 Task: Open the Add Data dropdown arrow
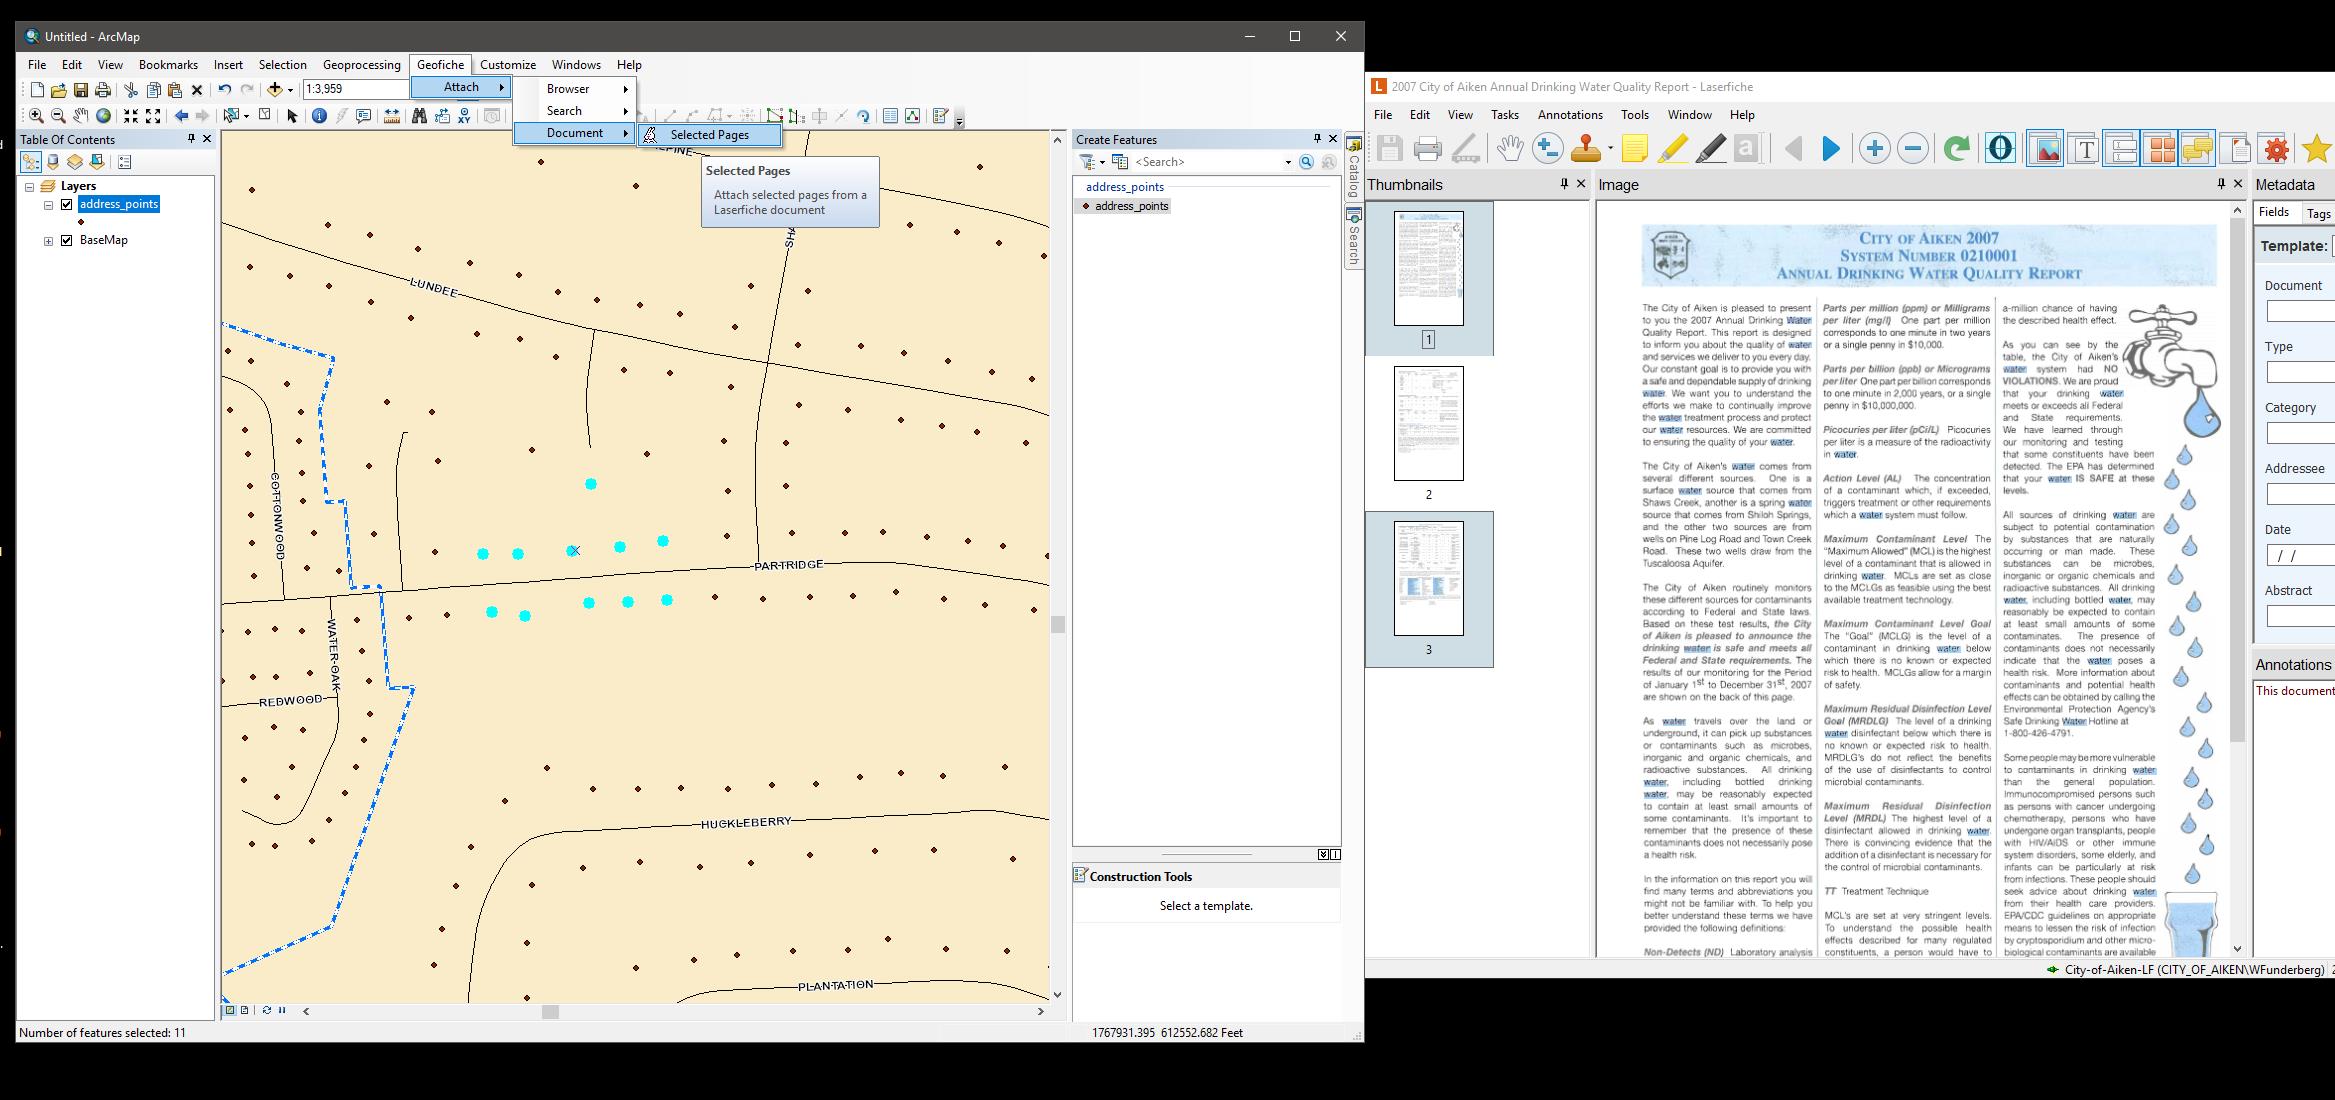click(291, 90)
